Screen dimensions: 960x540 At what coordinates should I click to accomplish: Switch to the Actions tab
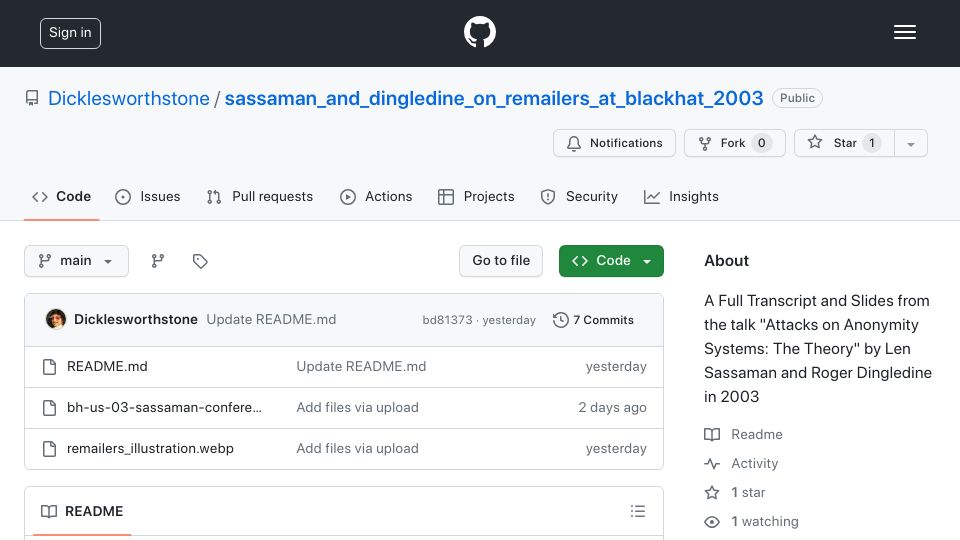tap(376, 197)
